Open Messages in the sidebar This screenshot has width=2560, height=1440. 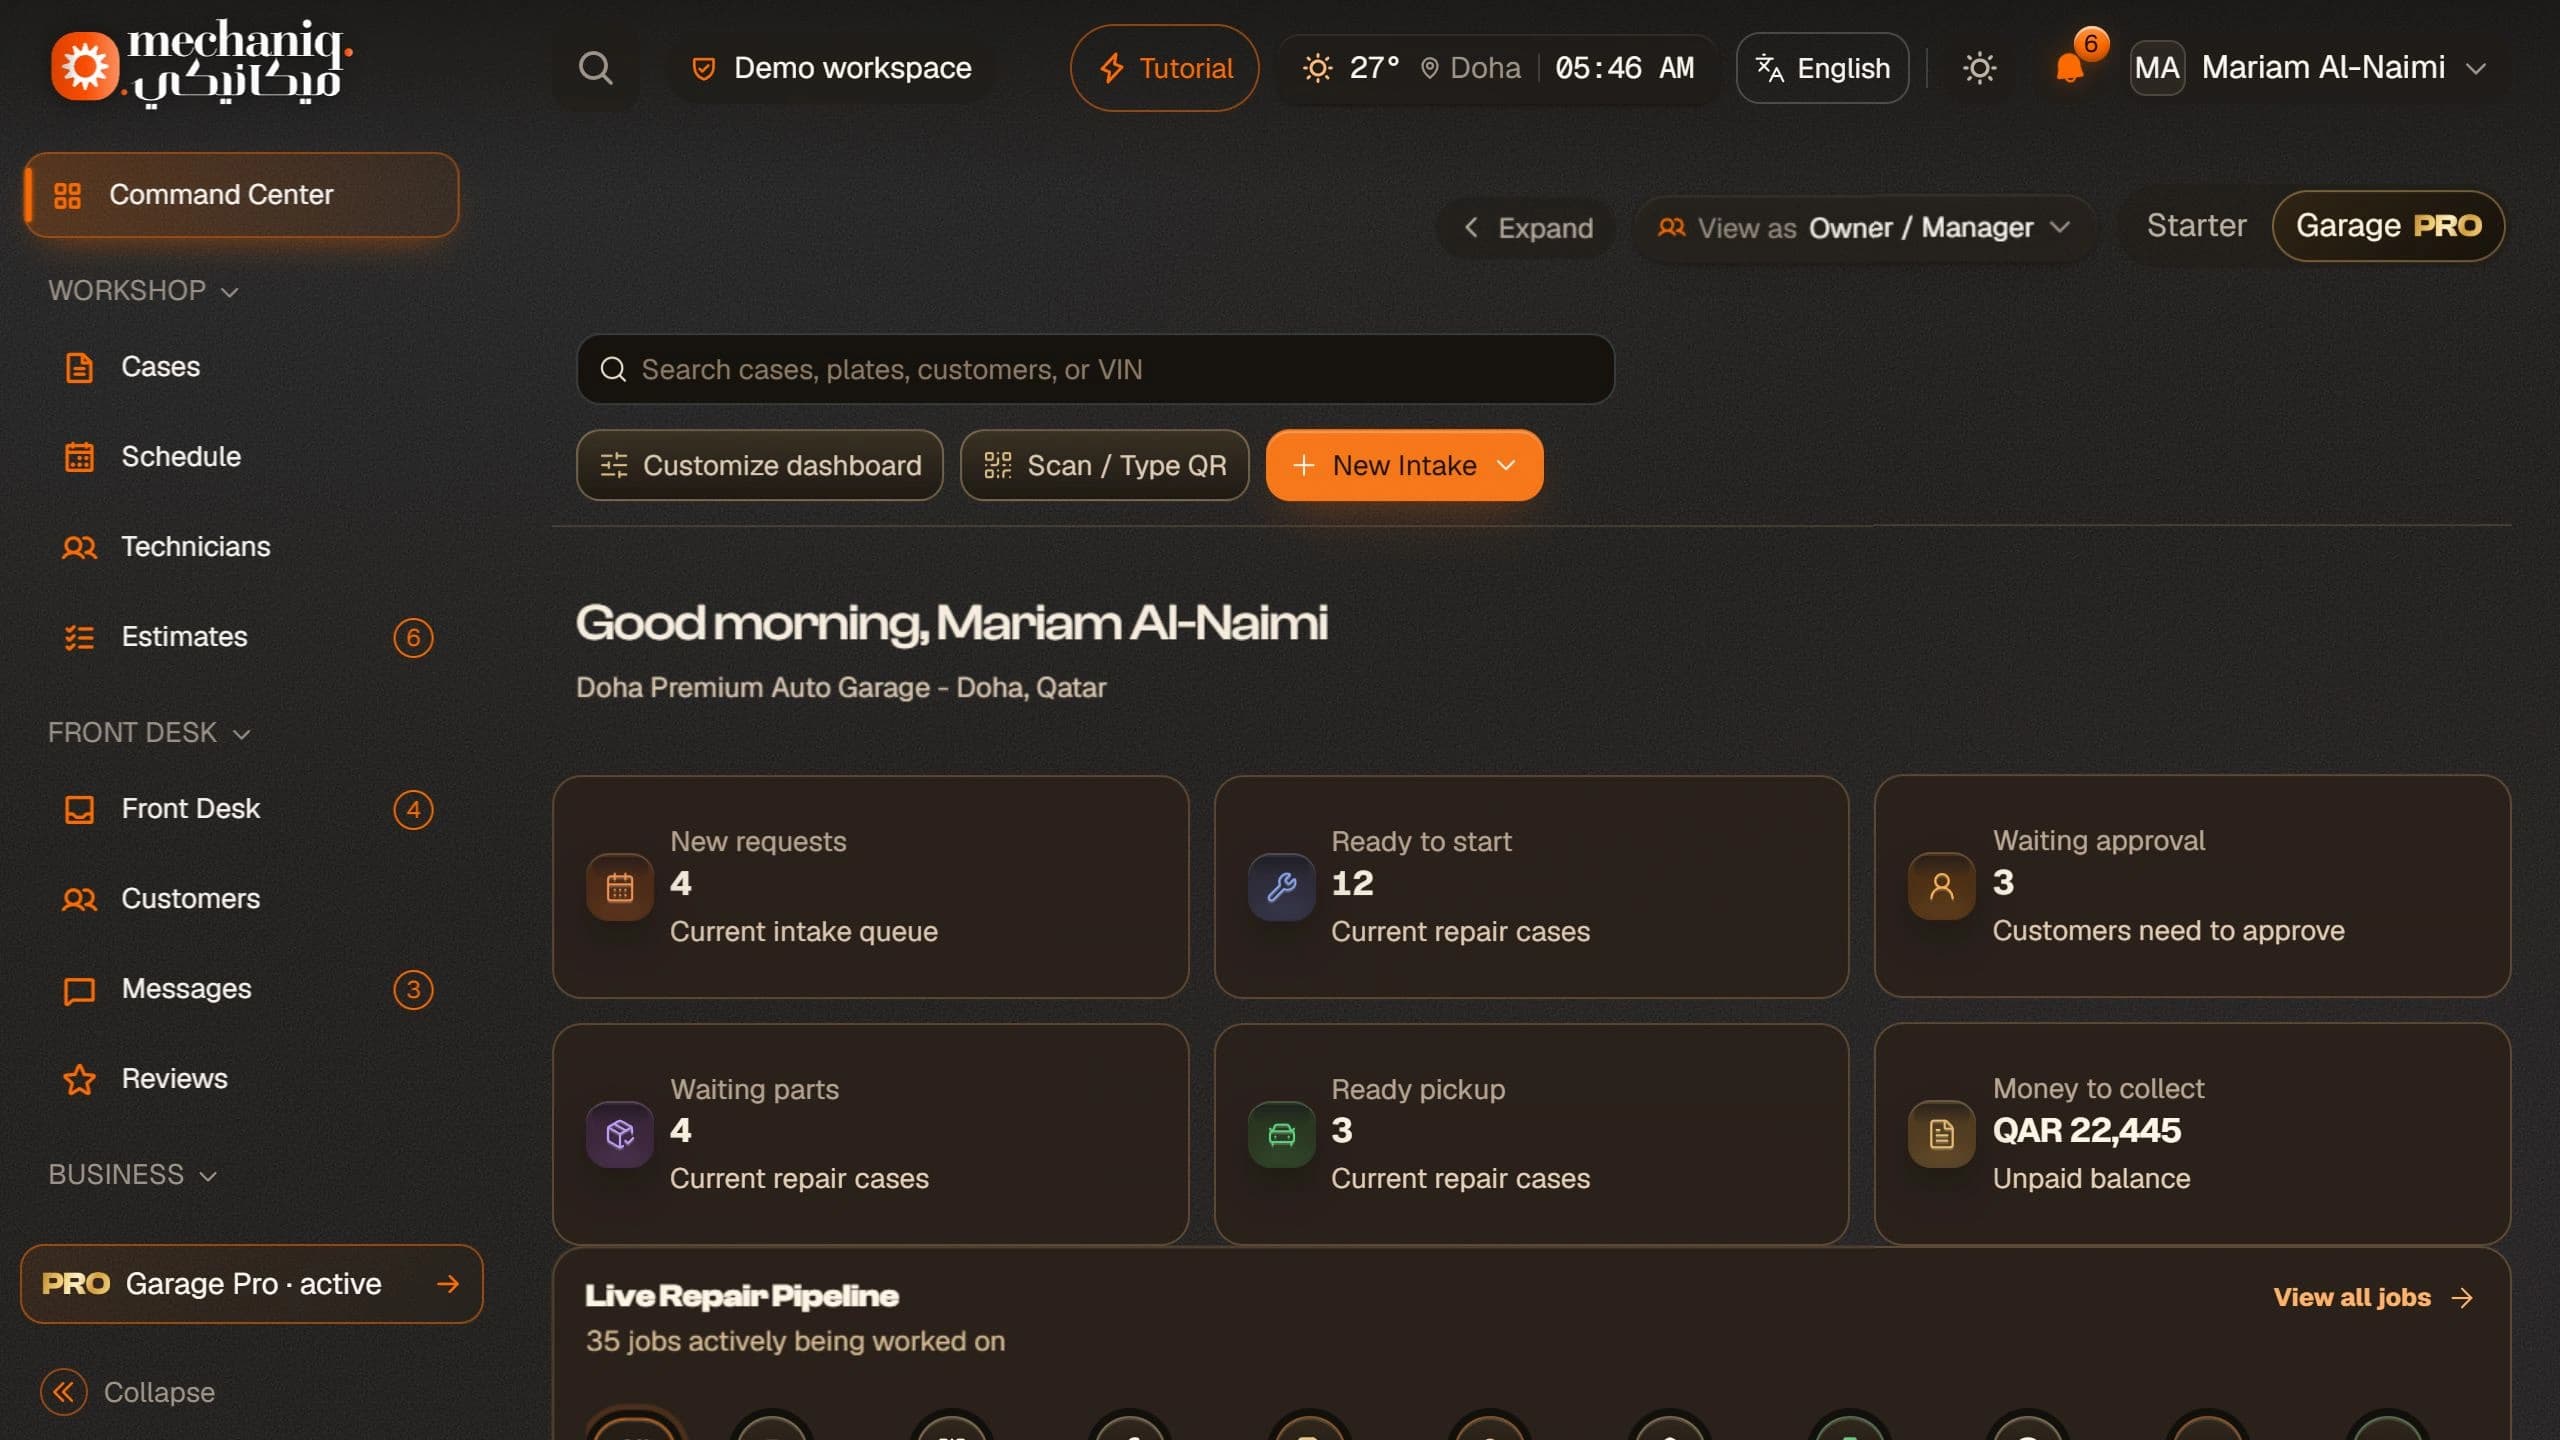tap(240, 989)
